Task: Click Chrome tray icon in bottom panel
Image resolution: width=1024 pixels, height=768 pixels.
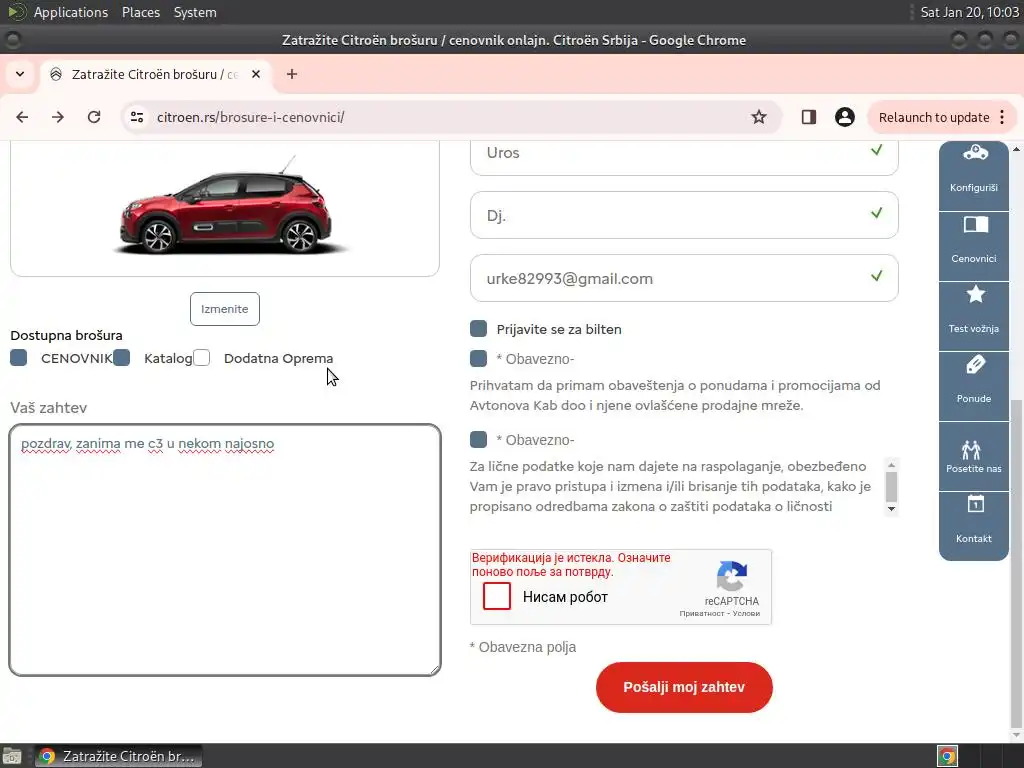Action: point(947,756)
